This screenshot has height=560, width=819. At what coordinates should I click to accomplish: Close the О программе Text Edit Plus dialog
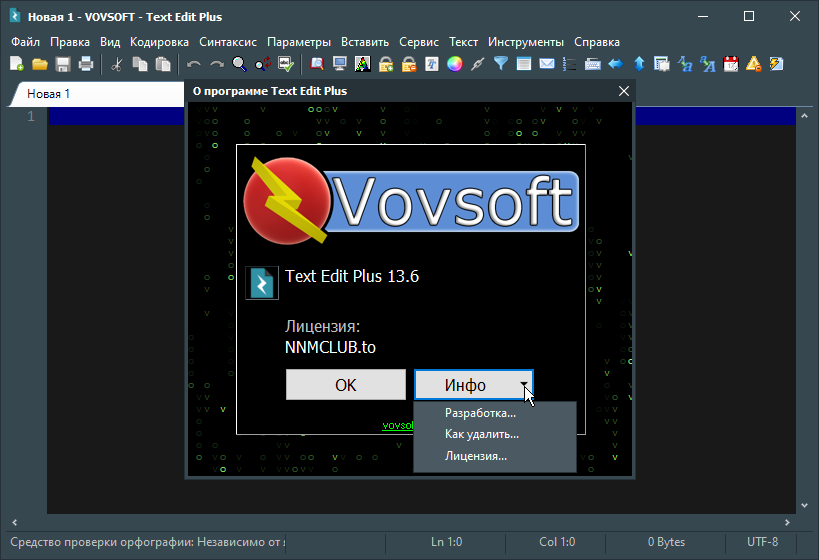point(624,91)
